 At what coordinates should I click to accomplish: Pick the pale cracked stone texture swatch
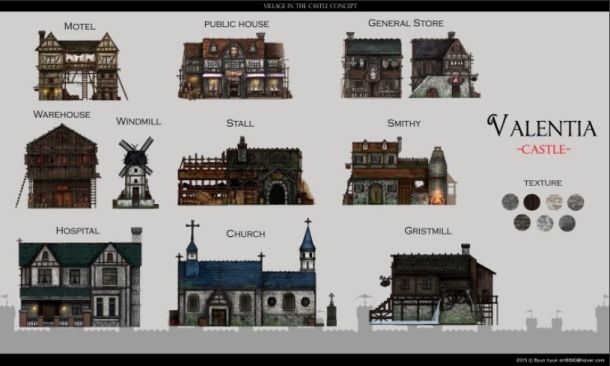554,202
